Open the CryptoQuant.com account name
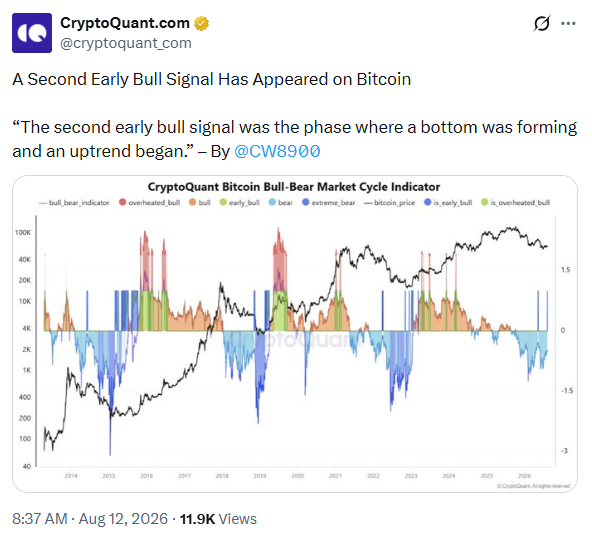 pos(125,23)
